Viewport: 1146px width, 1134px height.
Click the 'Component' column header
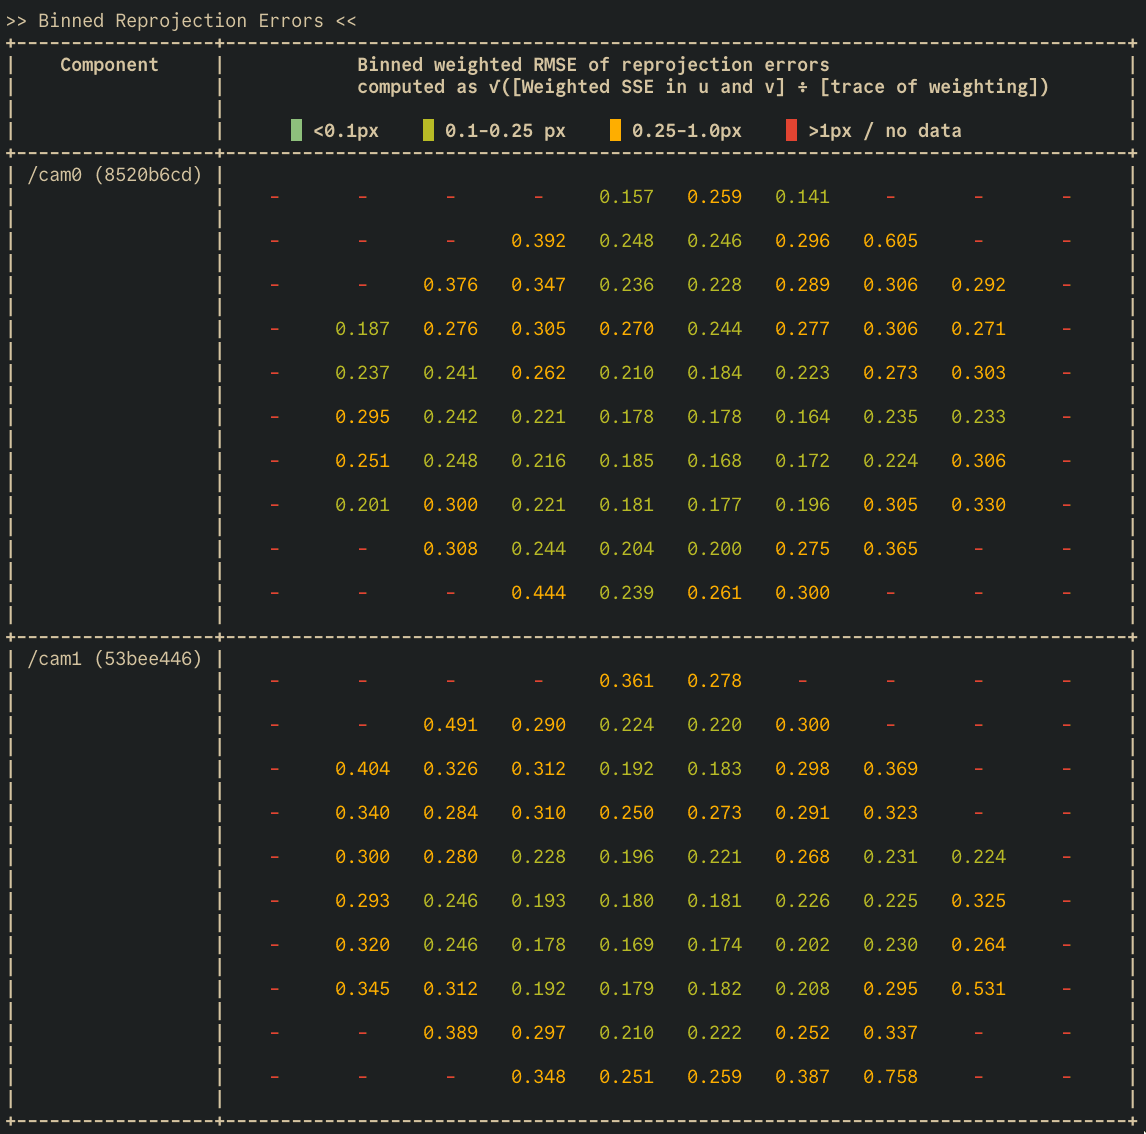point(109,65)
